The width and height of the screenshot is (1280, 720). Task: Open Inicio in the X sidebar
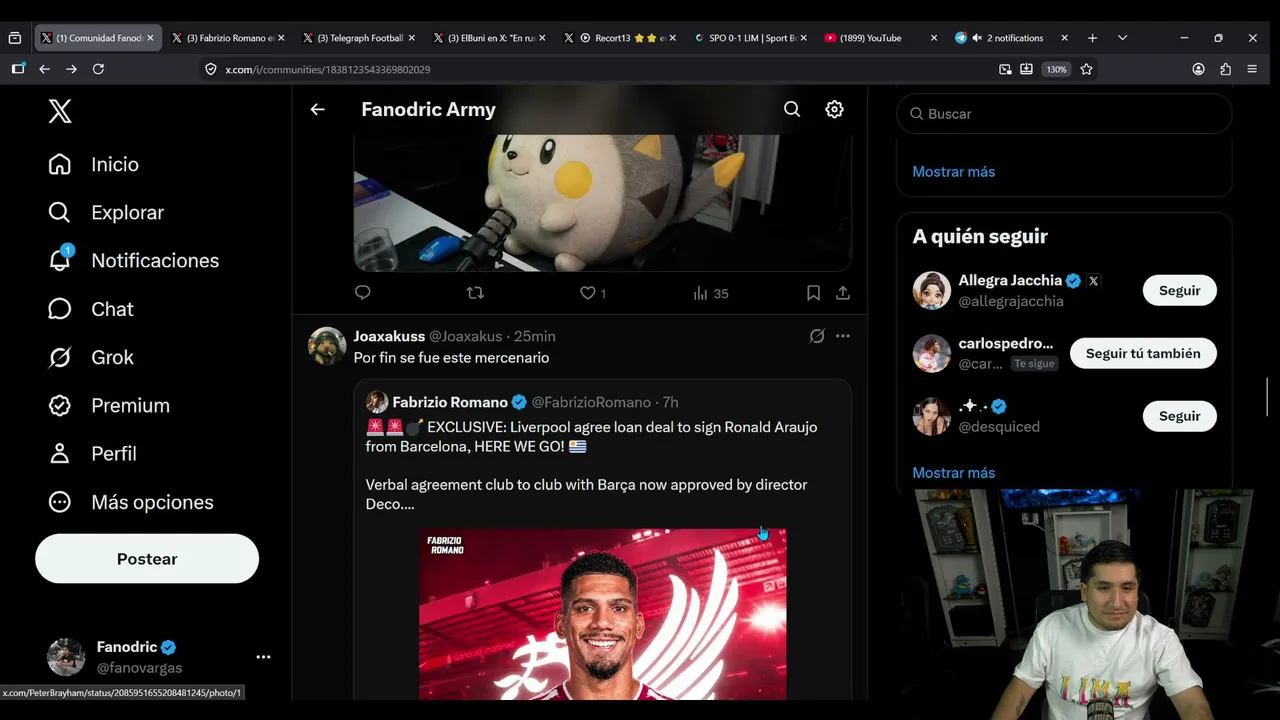[94, 164]
